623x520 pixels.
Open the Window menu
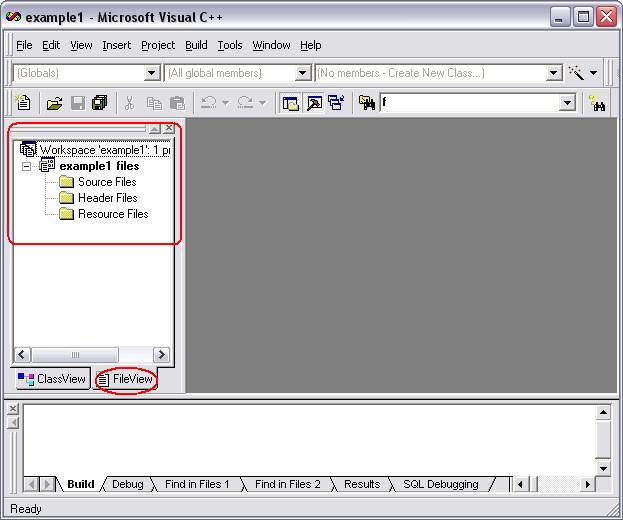(271, 45)
